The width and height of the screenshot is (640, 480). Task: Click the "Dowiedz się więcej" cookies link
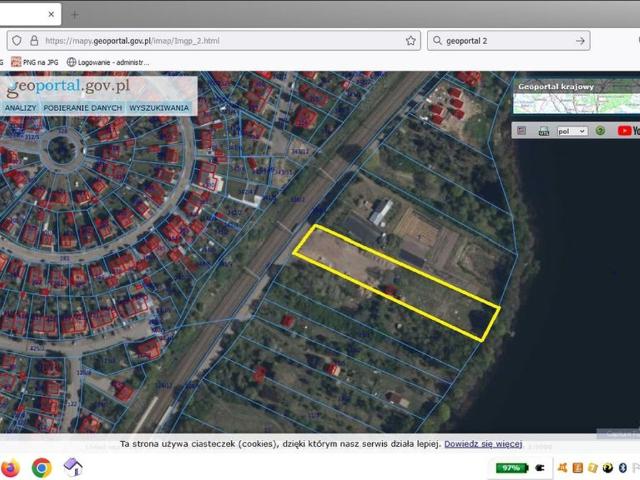(483, 443)
